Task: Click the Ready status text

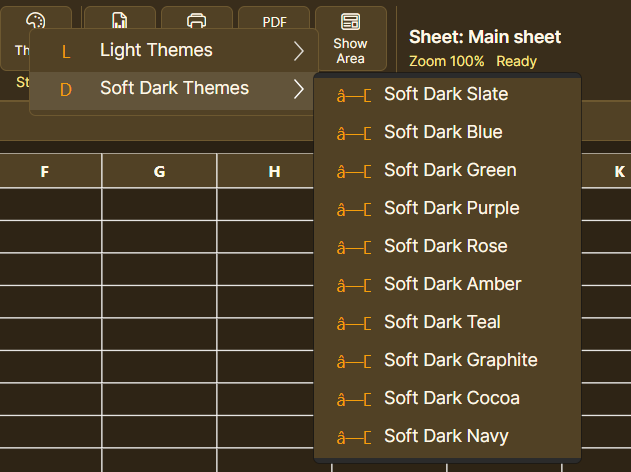Action: [516, 61]
